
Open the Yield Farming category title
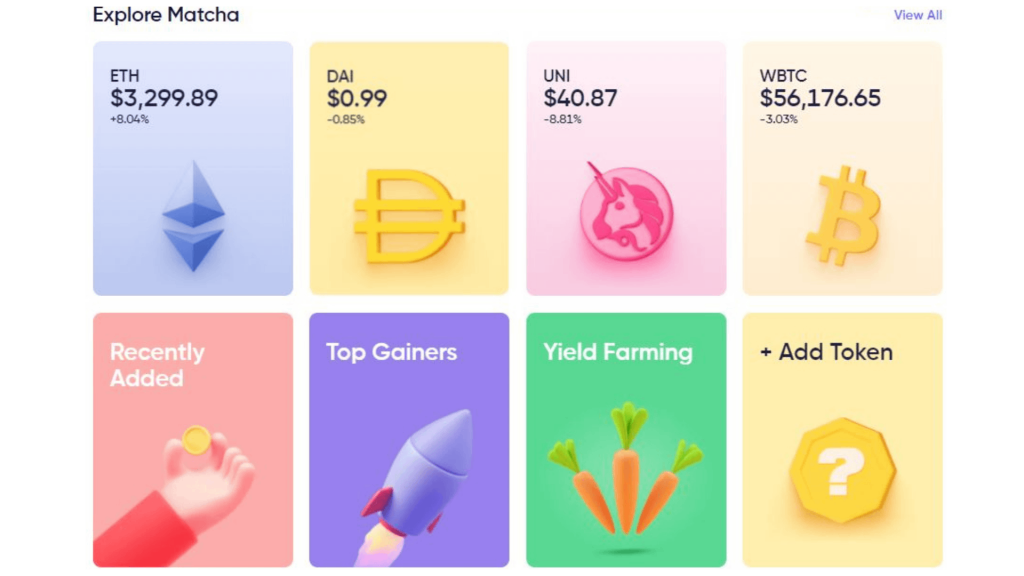(x=618, y=352)
